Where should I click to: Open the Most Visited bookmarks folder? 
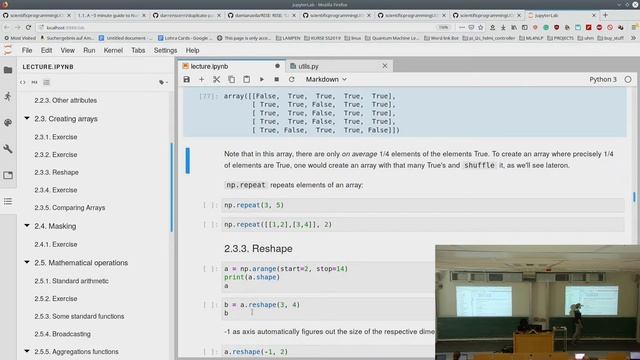point(20,38)
